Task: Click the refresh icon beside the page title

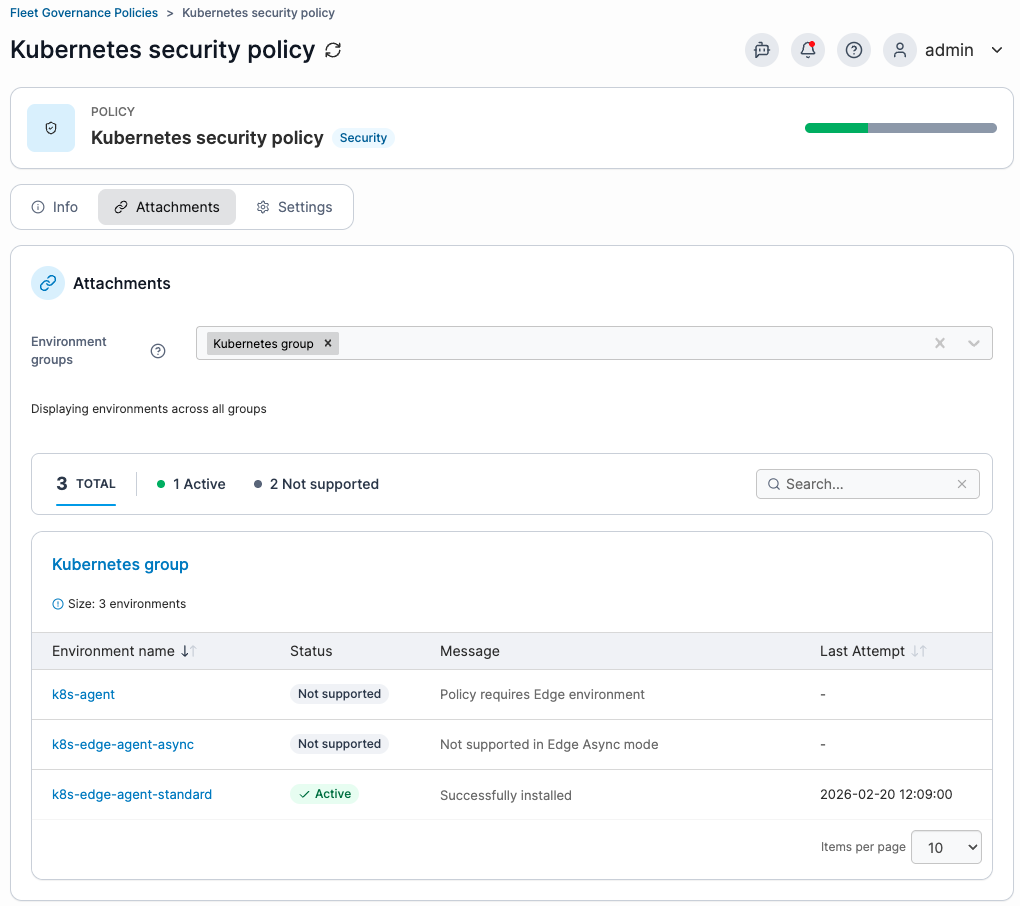Action: [x=333, y=50]
